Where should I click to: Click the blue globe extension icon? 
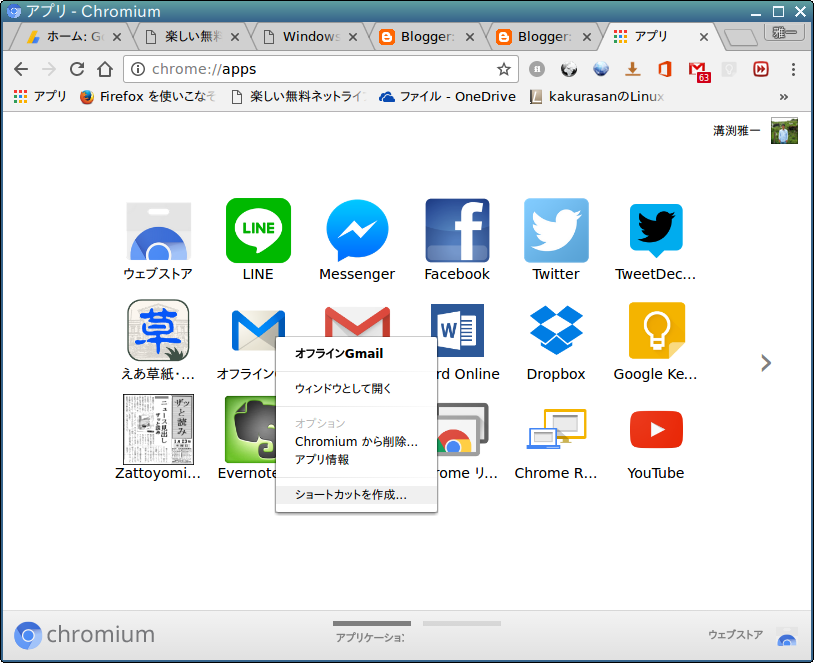(601, 69)
